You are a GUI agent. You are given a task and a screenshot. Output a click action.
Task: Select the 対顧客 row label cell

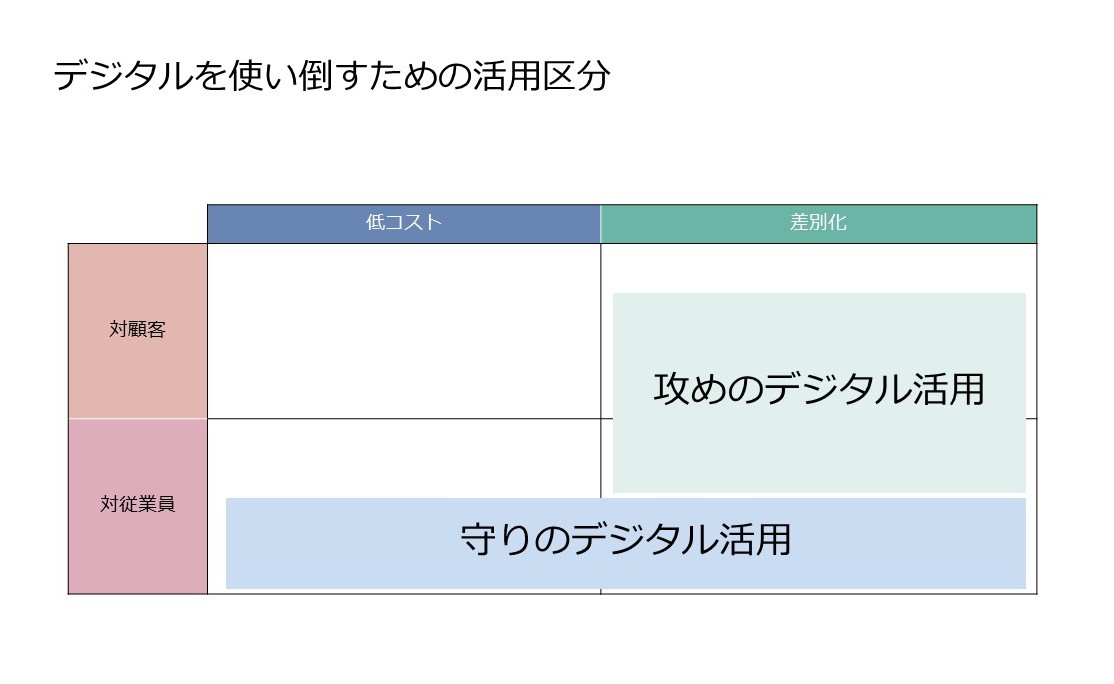tap(138, 331)
